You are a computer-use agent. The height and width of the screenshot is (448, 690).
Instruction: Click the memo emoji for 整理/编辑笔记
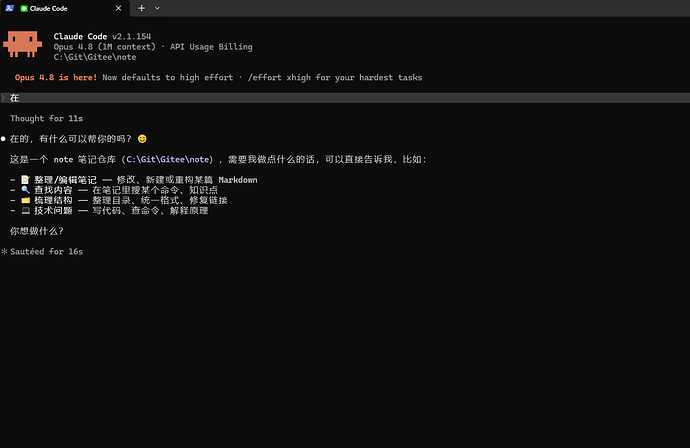pyautogui.click(x=26, y=180)
